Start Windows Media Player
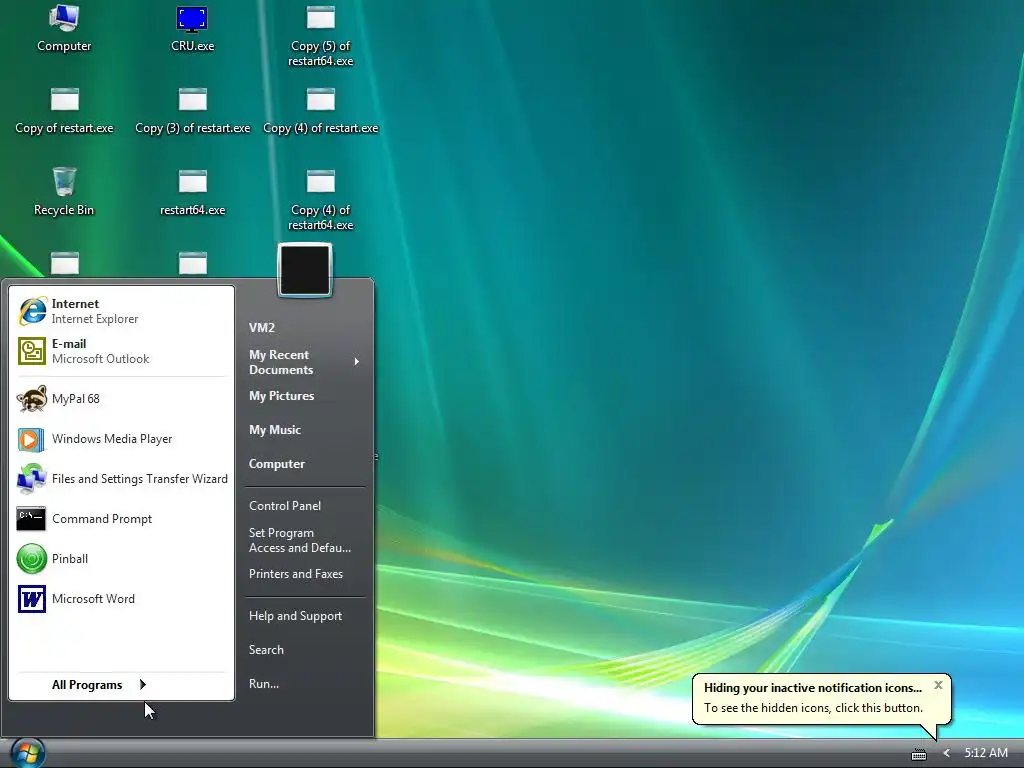 click(122, 439)
